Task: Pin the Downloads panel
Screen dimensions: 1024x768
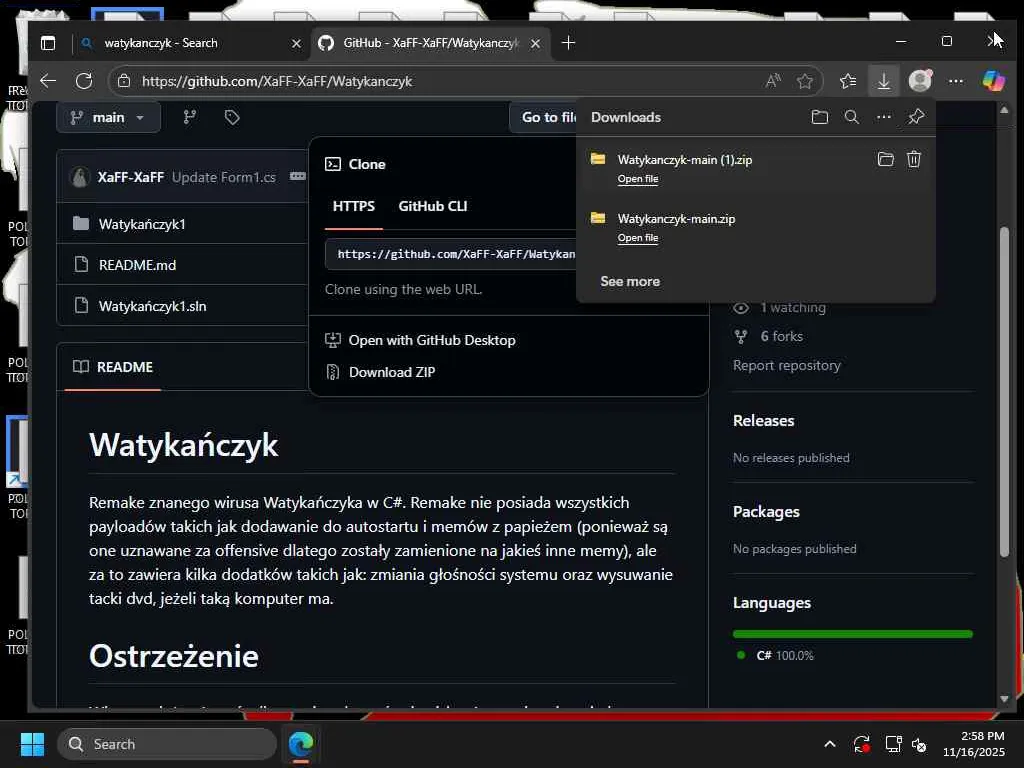Action: [x=916, y=117]
